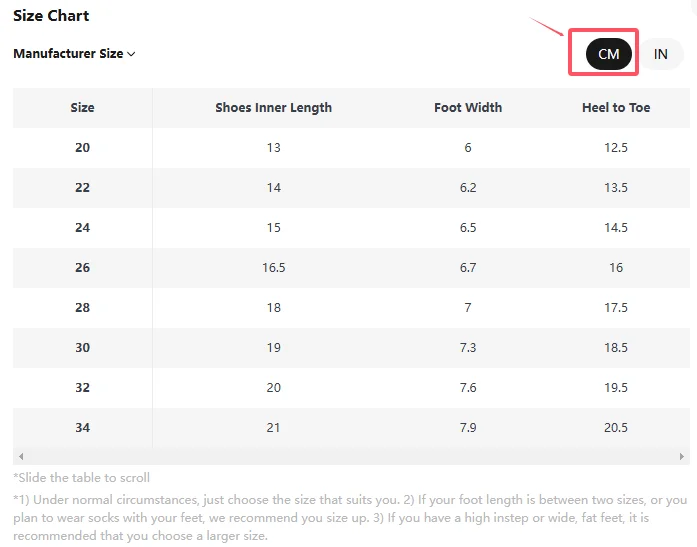Select the size 20 row label
Screen dimensions: 697x547
82,148
